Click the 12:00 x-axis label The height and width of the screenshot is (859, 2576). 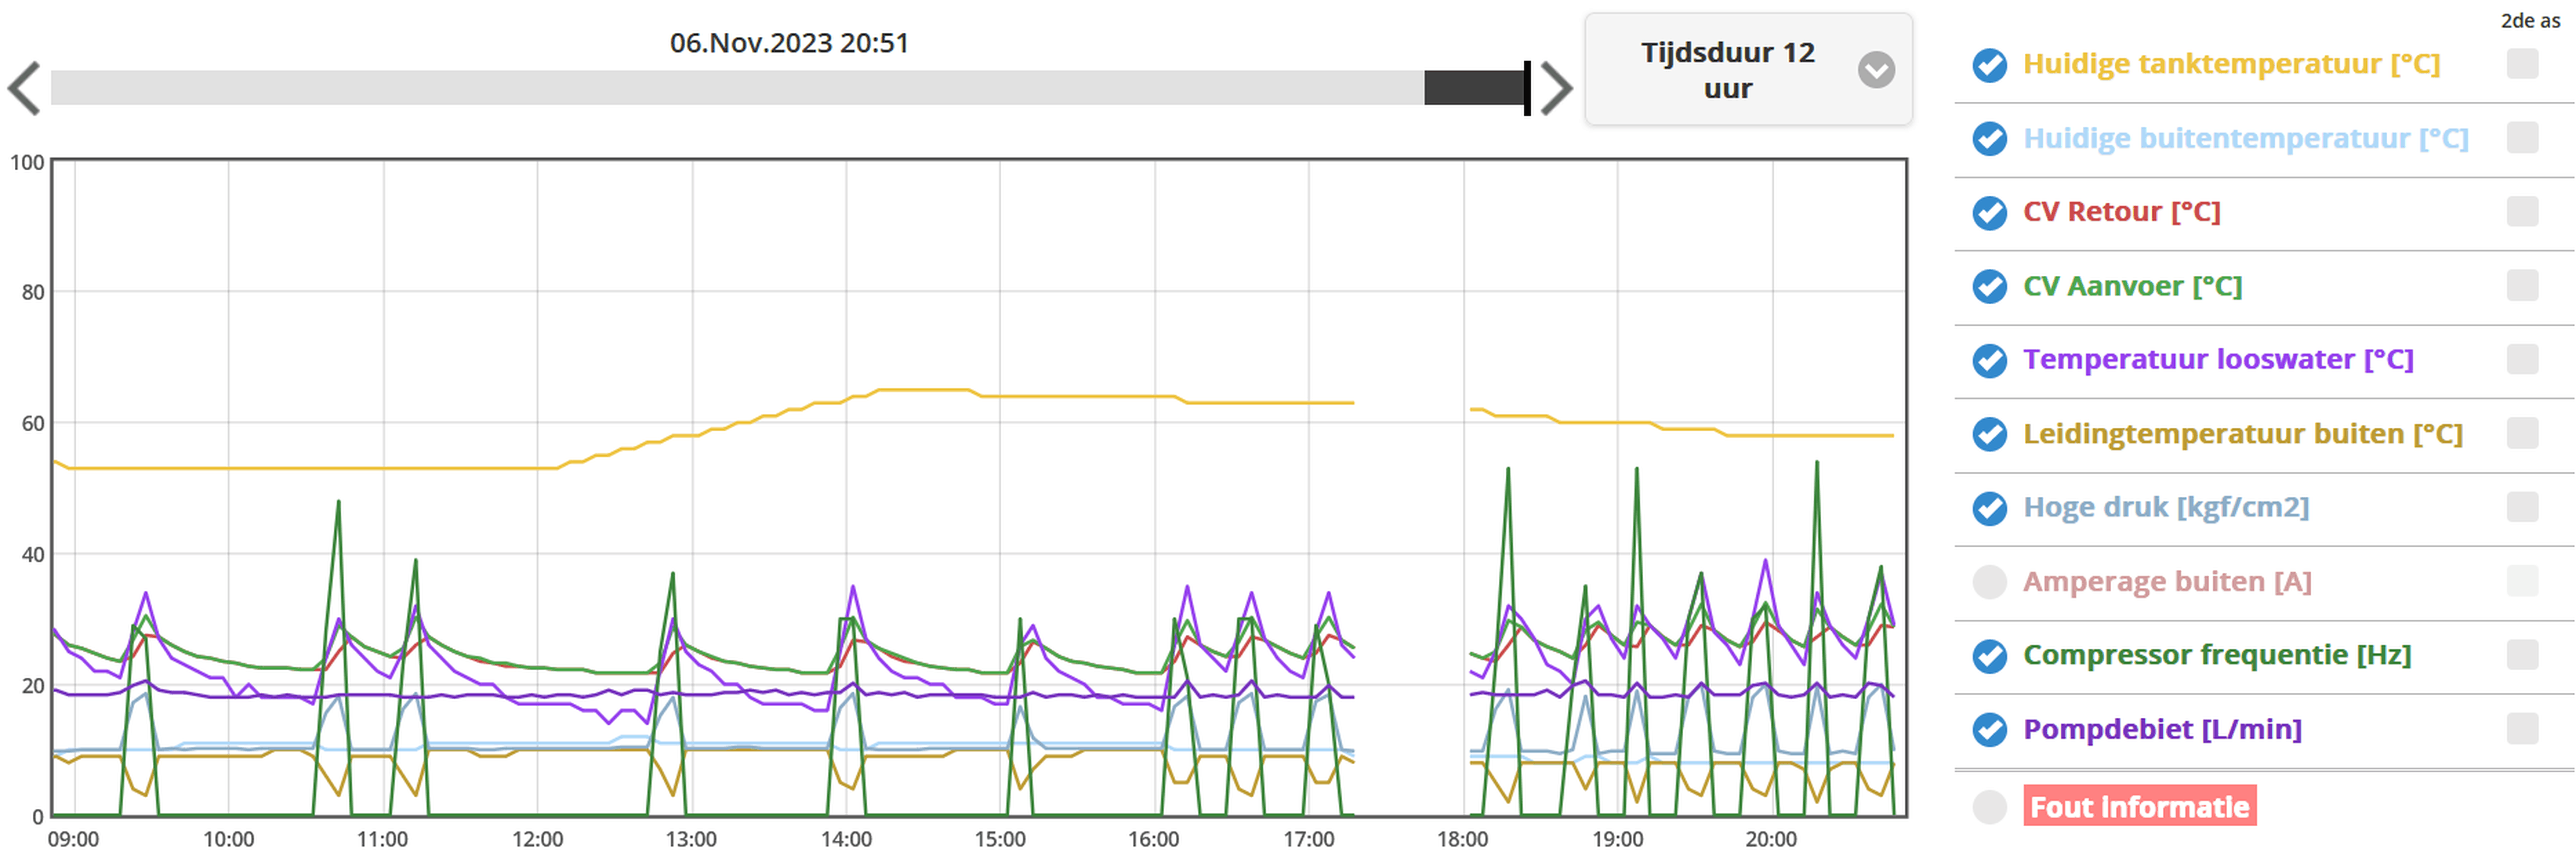(x=537, y=840)
